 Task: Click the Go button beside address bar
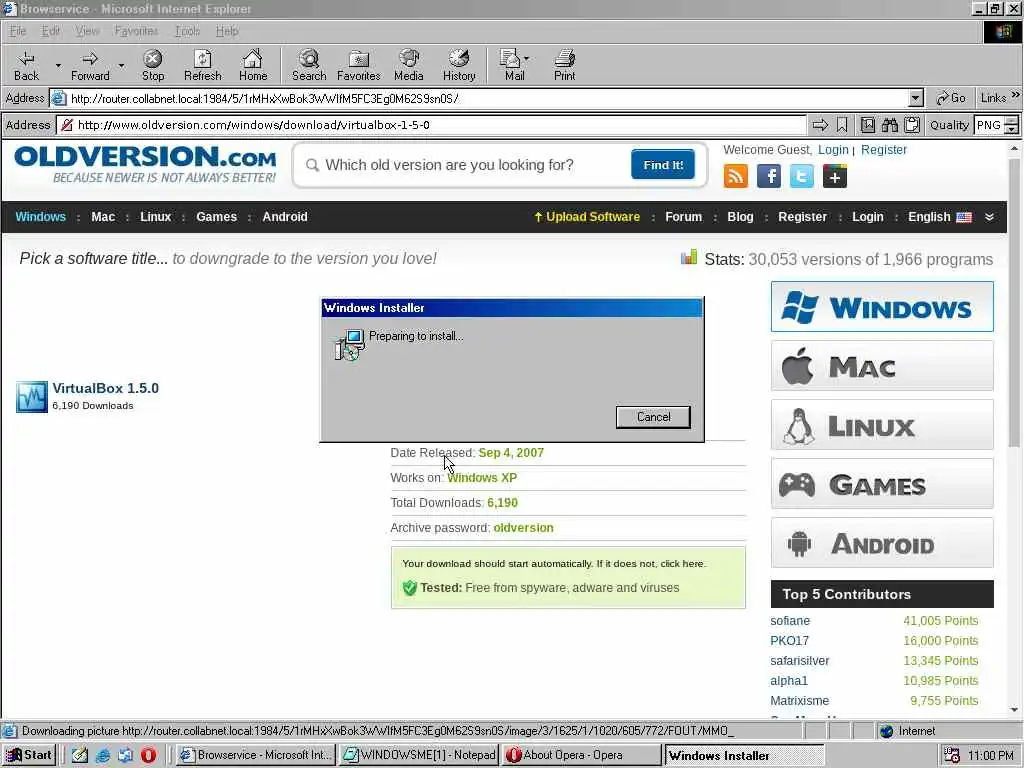point(951,98)
